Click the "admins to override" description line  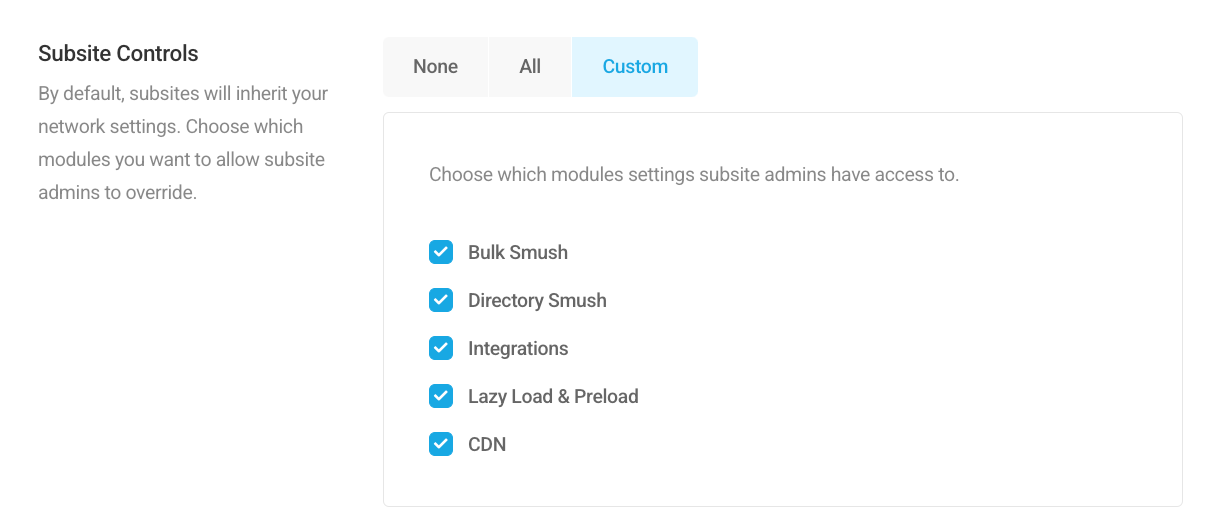pos(117,192)
